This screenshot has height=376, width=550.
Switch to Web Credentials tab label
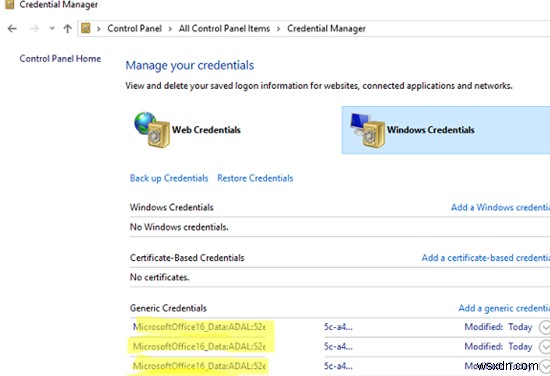click(x=206, y=130)
